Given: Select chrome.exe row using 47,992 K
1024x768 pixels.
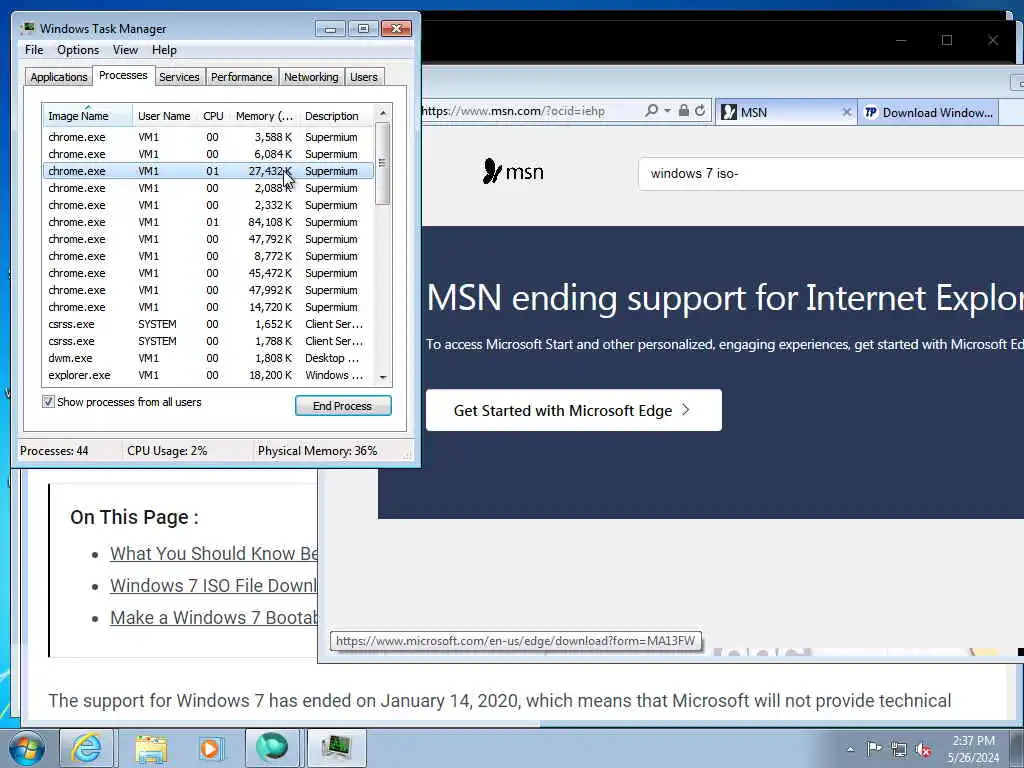Looking at the screenshot, I should 208,290.
